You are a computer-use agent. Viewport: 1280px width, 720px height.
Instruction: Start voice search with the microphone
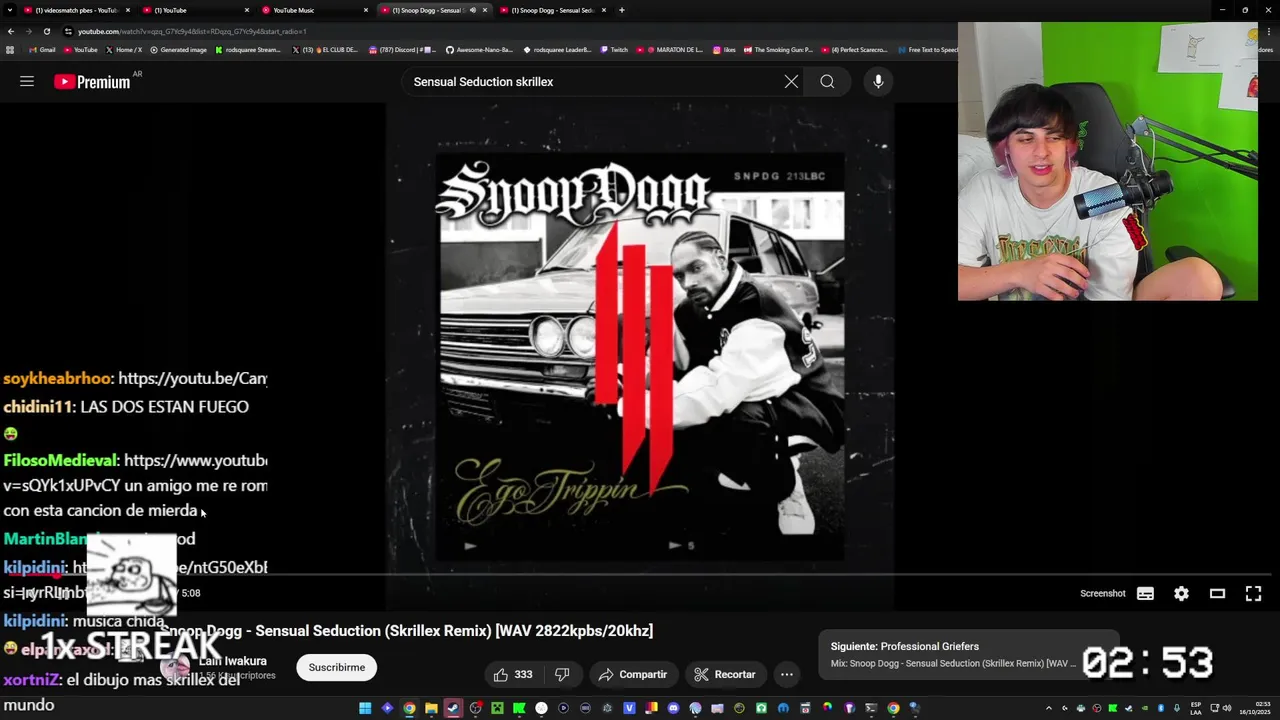878,82
